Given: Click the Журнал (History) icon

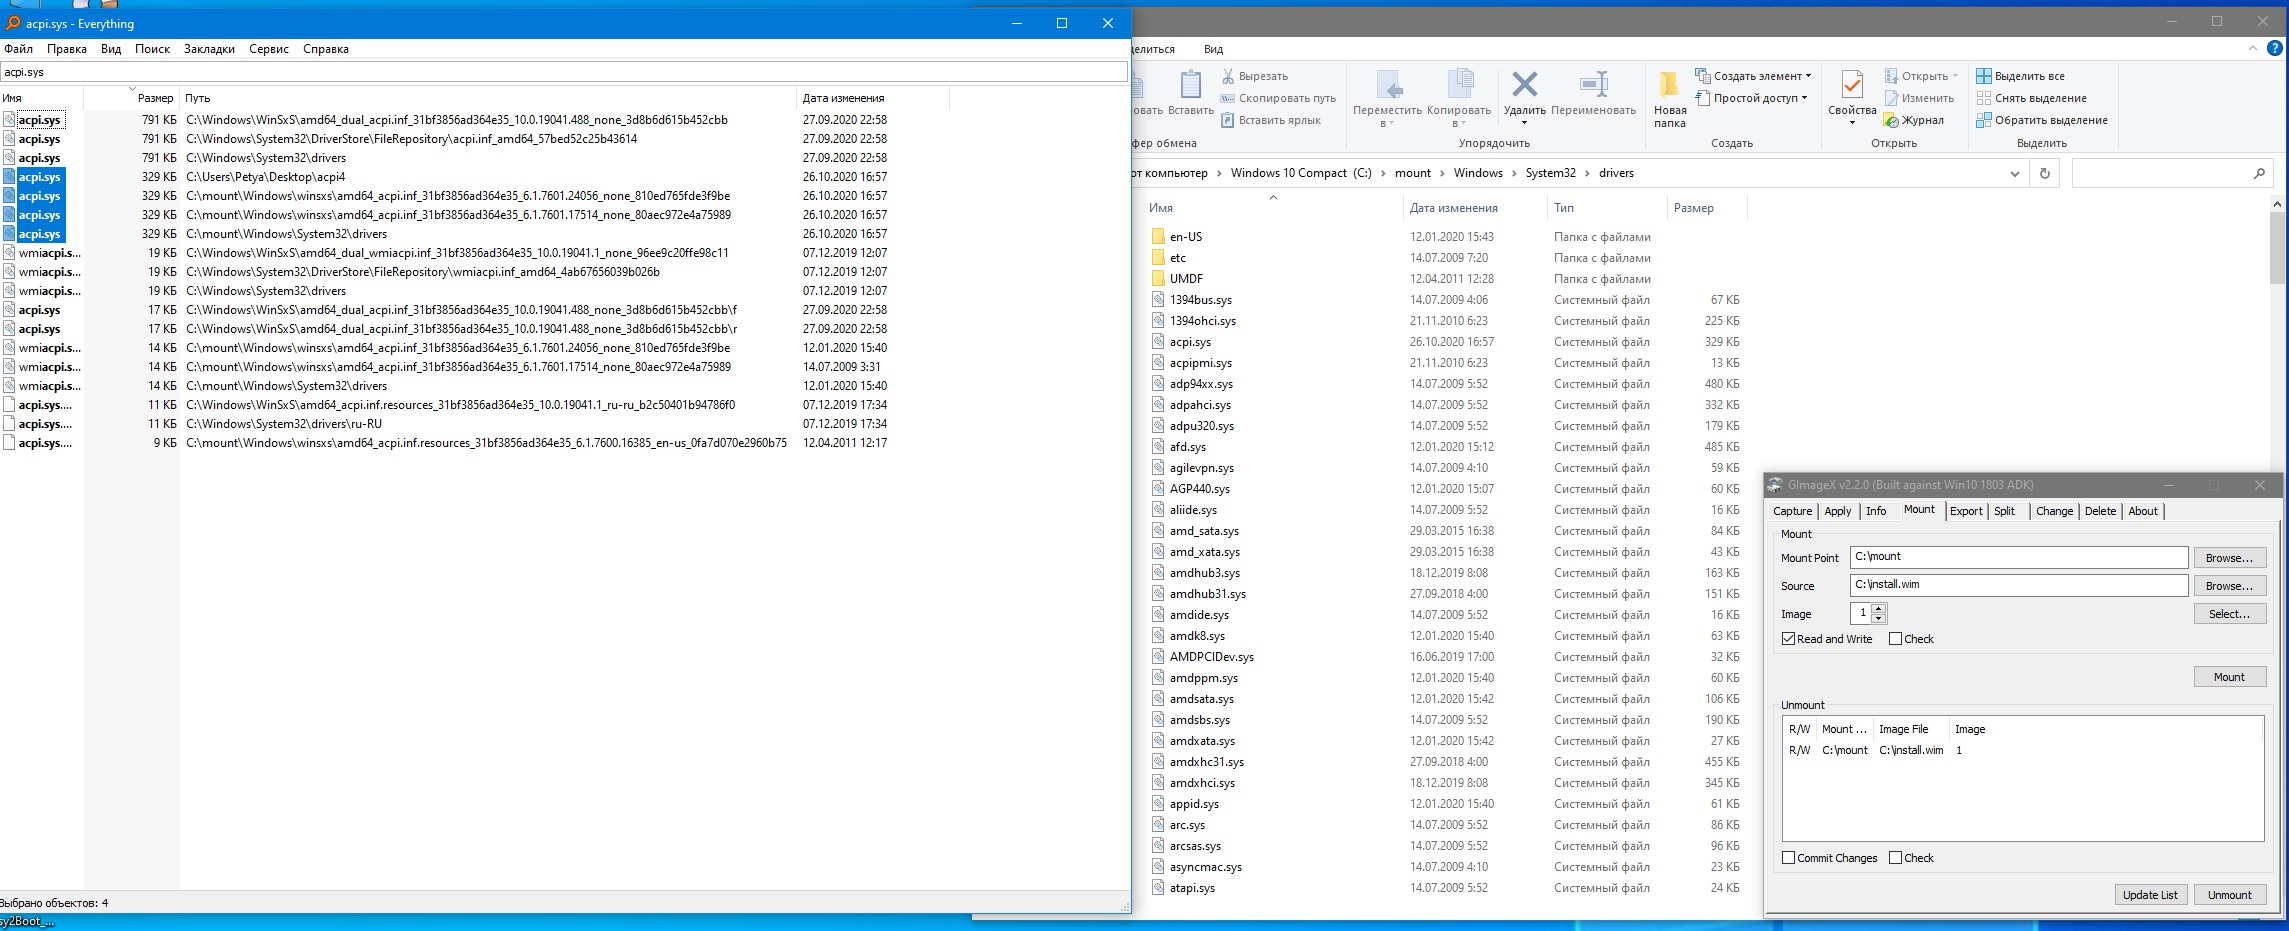Looking at the screenshot, I should [x=1891, y=120].
